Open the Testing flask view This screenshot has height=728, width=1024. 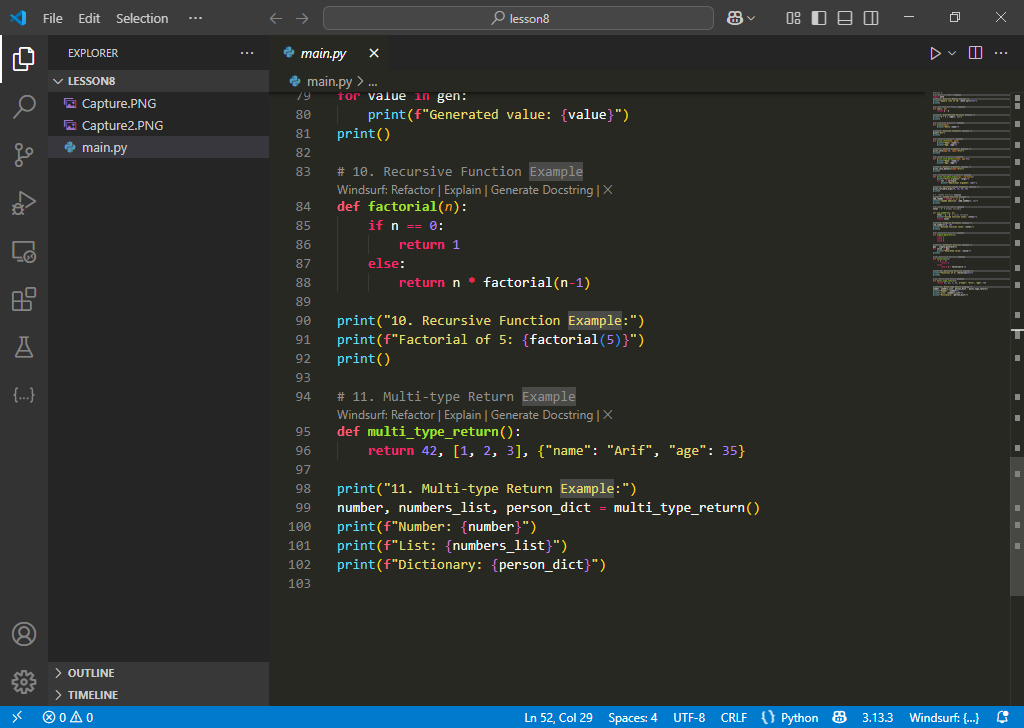click(x=24, y=347)
